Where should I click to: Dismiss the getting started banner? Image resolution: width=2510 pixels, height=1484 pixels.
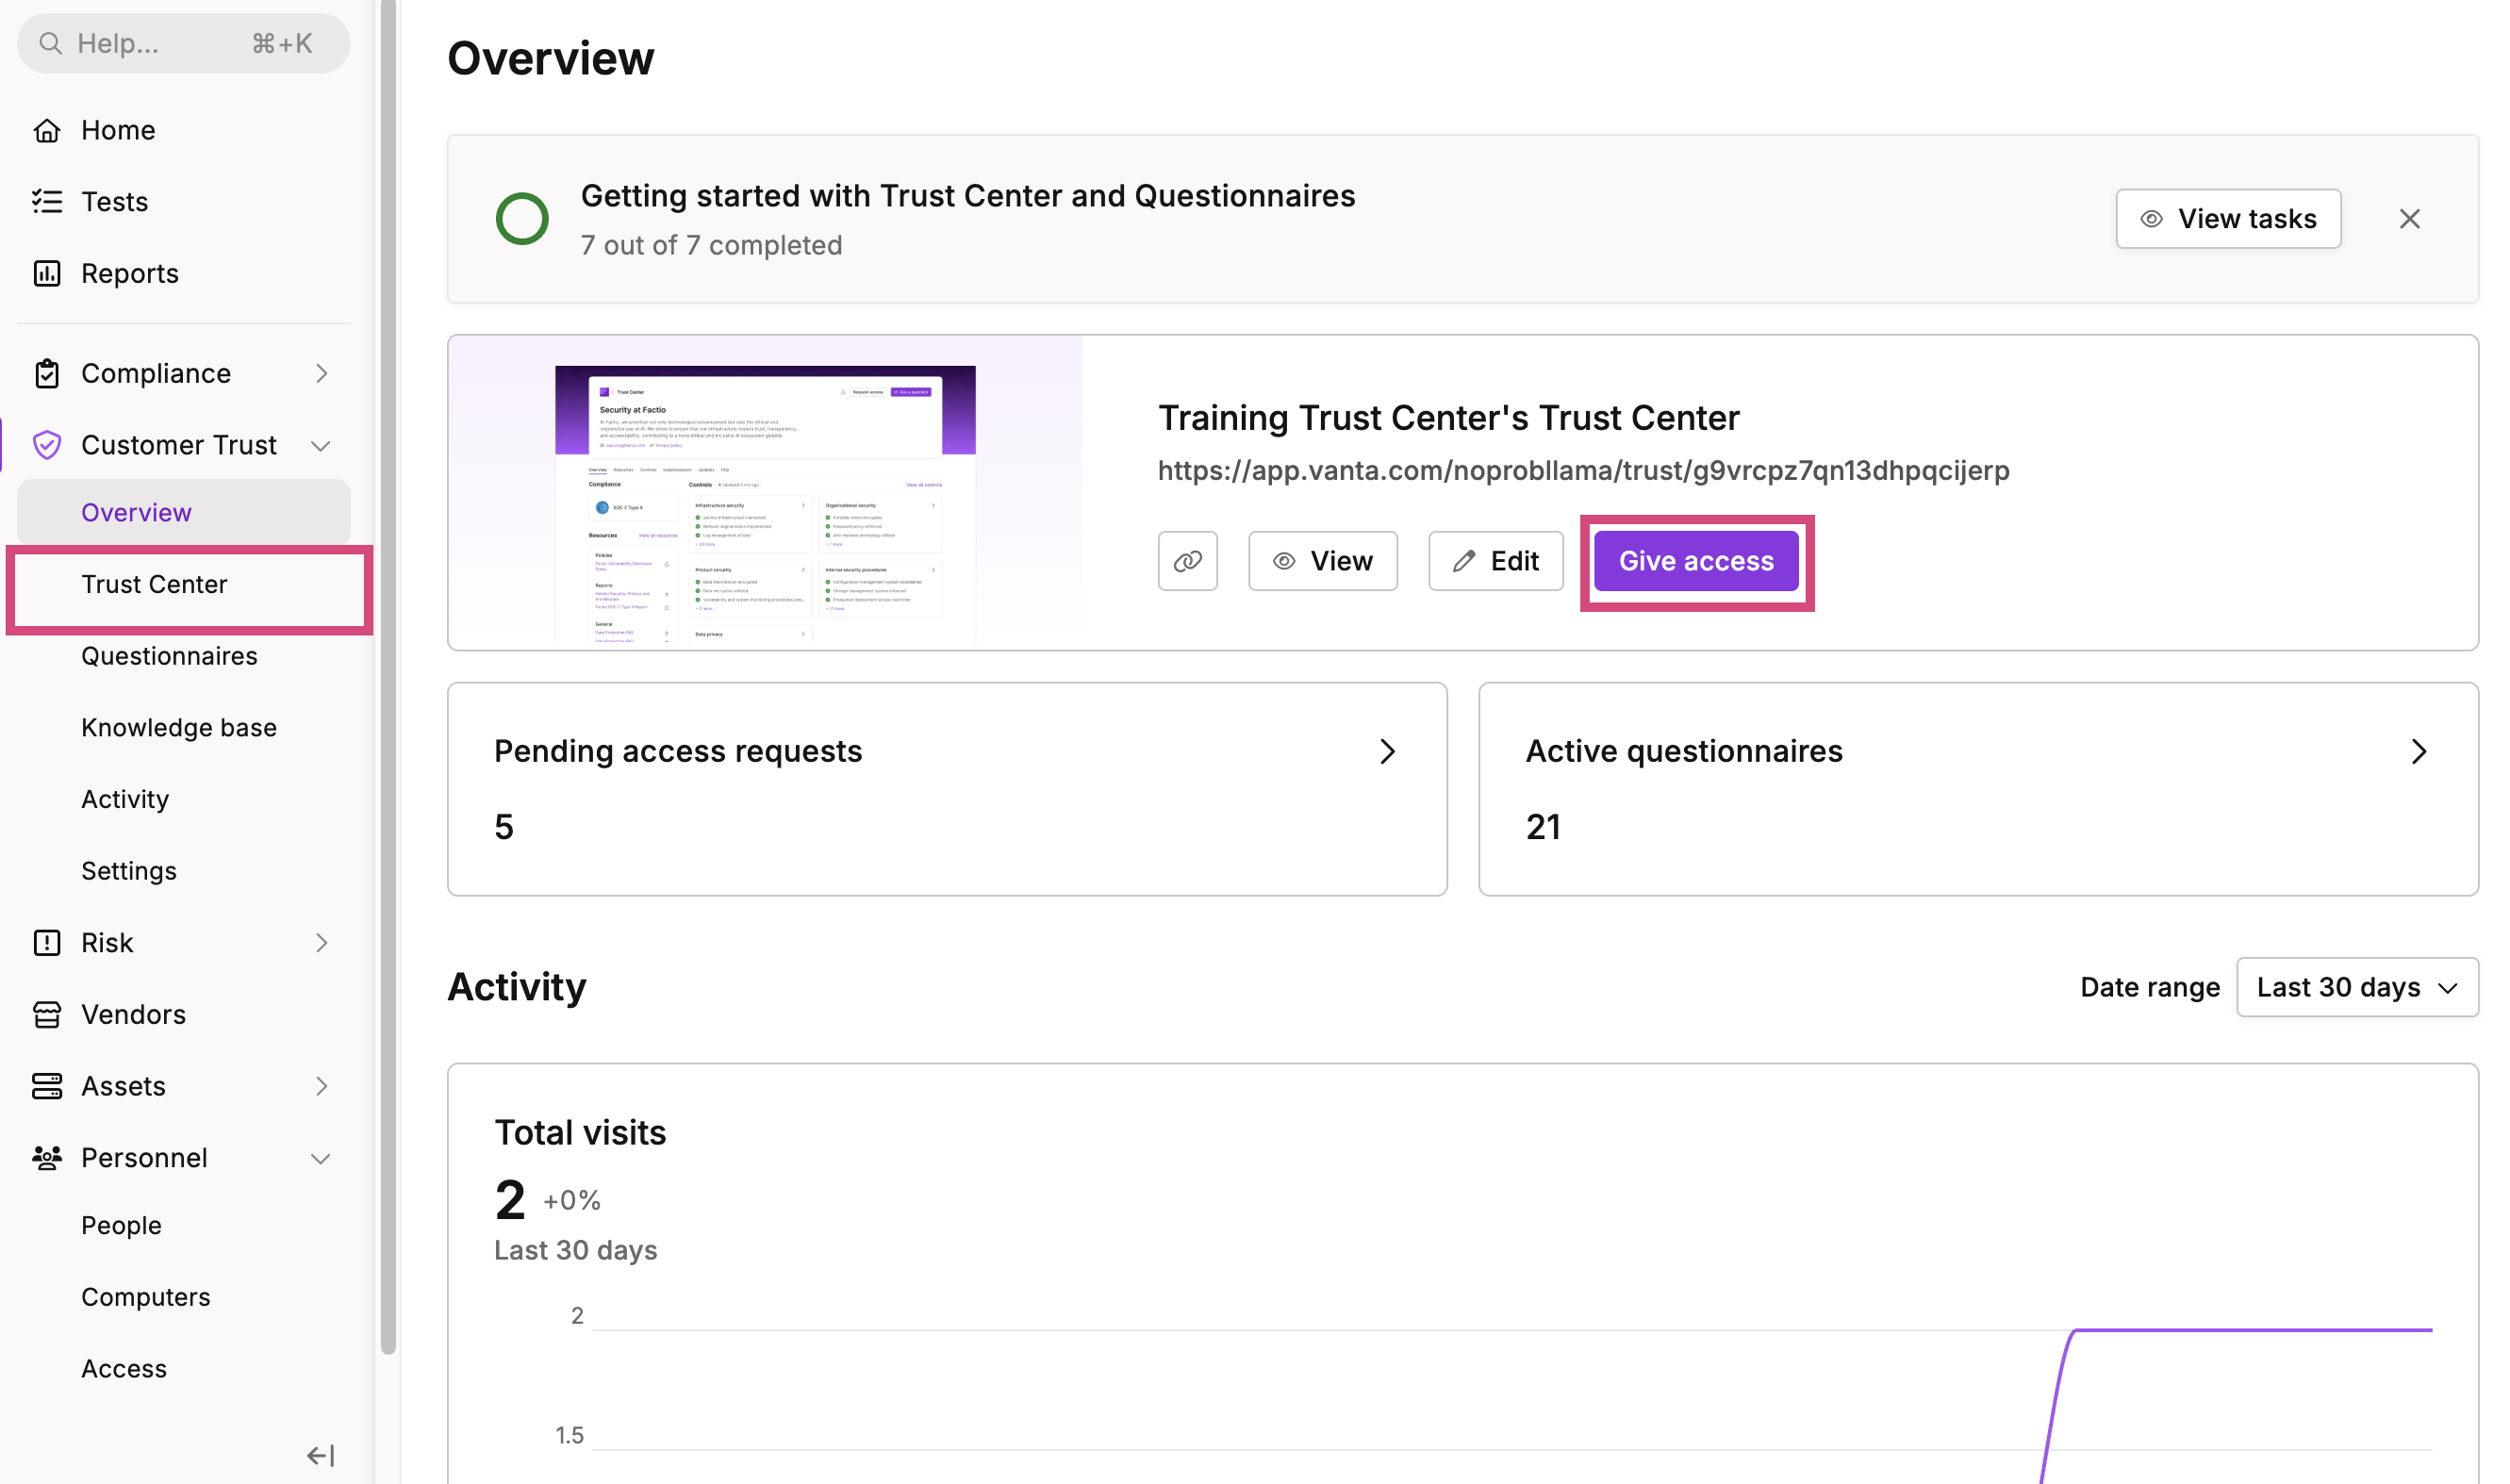2409,219
